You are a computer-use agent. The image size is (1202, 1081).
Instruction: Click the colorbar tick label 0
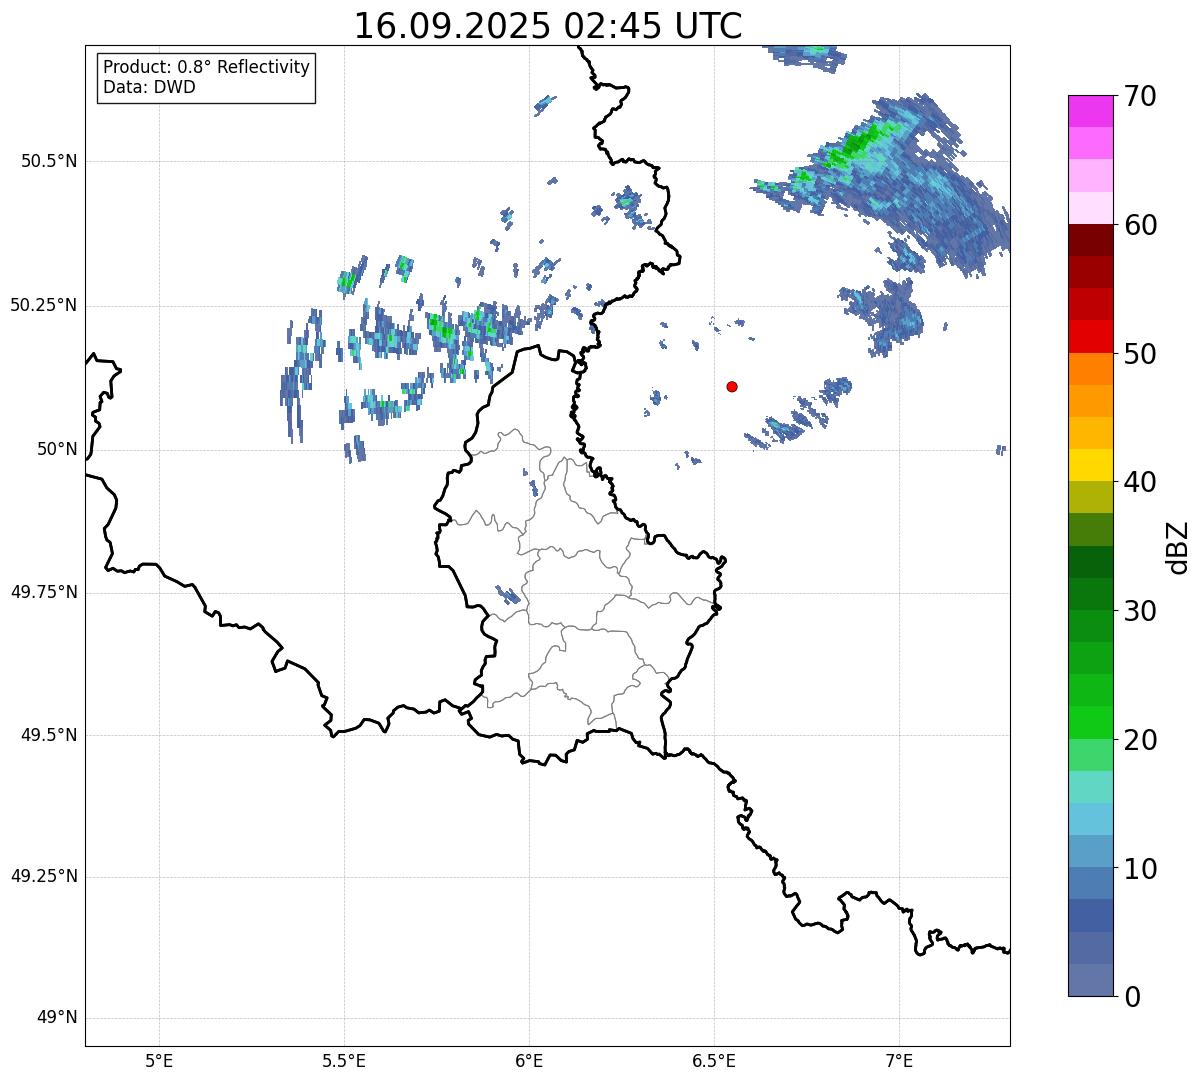point(1131,997)
